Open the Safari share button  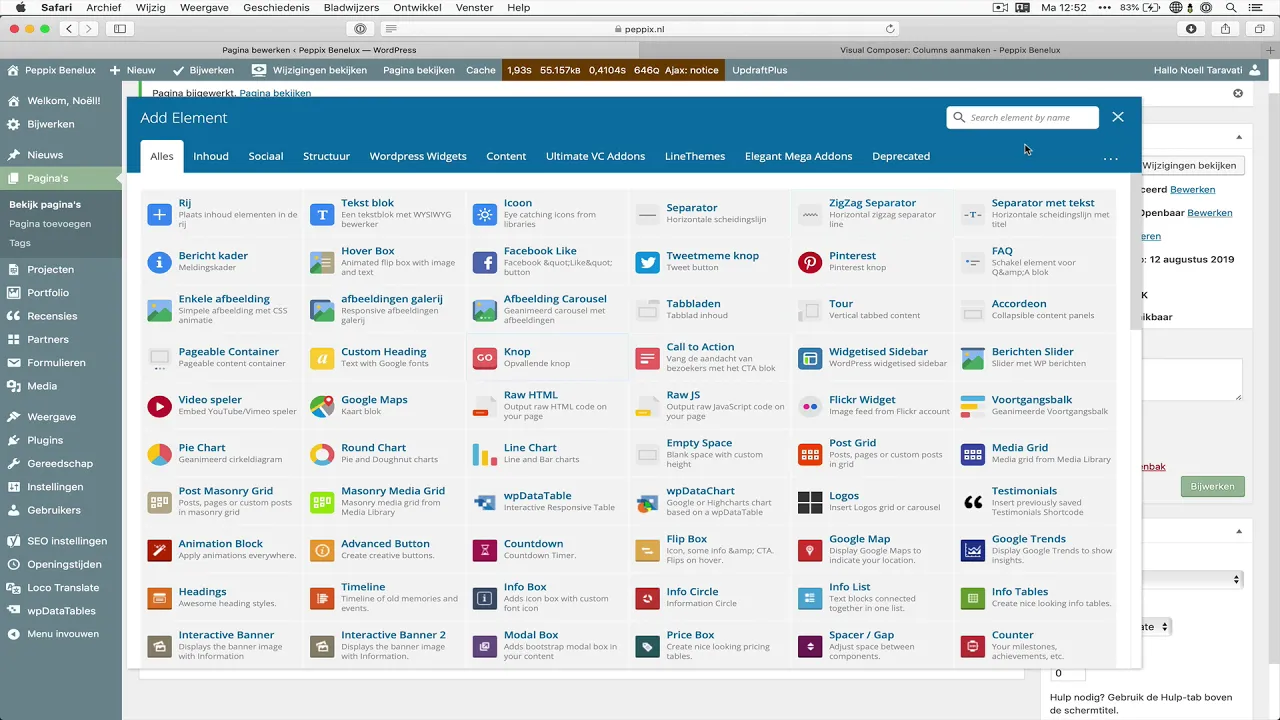(1225, 29)
